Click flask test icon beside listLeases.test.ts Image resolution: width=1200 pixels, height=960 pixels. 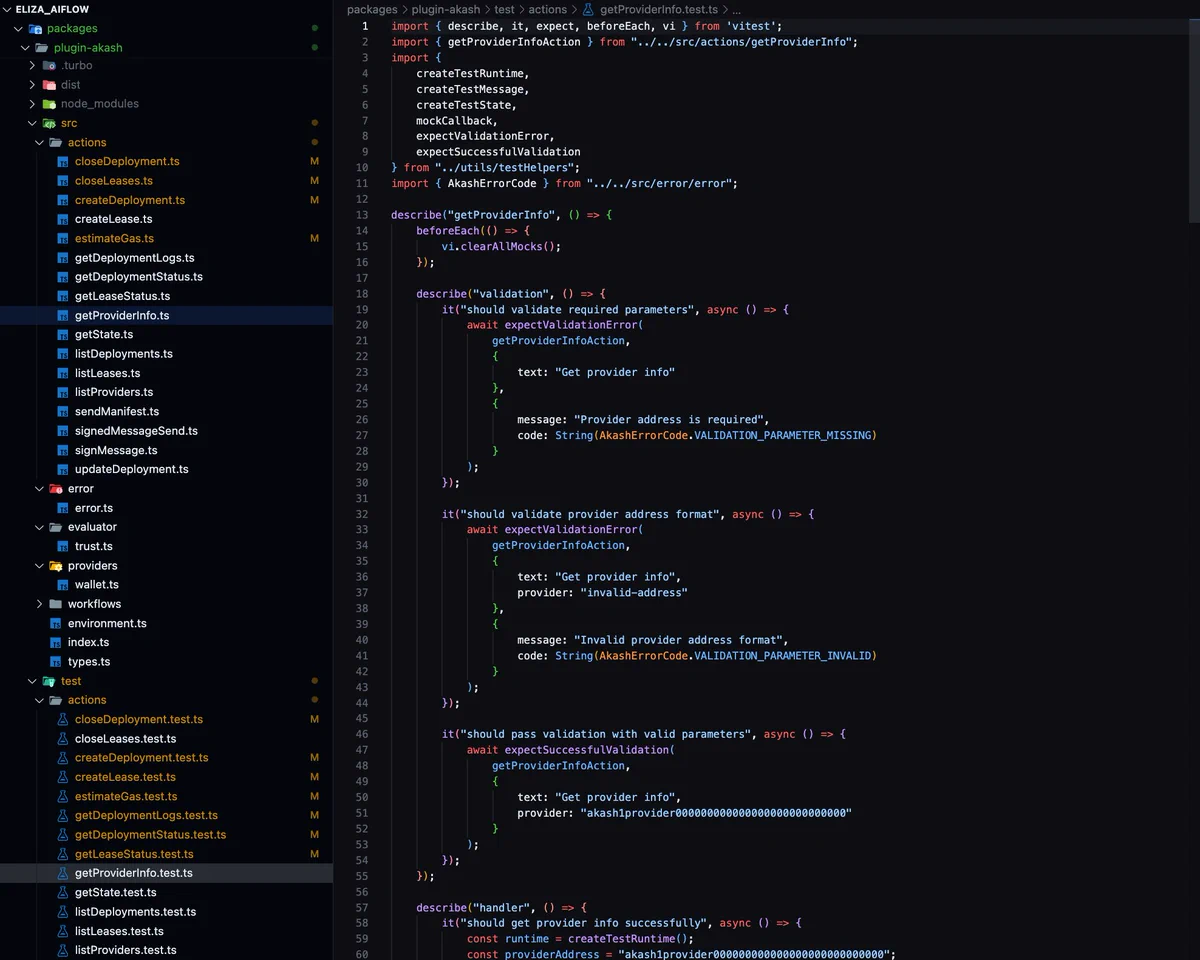point(63,931)
